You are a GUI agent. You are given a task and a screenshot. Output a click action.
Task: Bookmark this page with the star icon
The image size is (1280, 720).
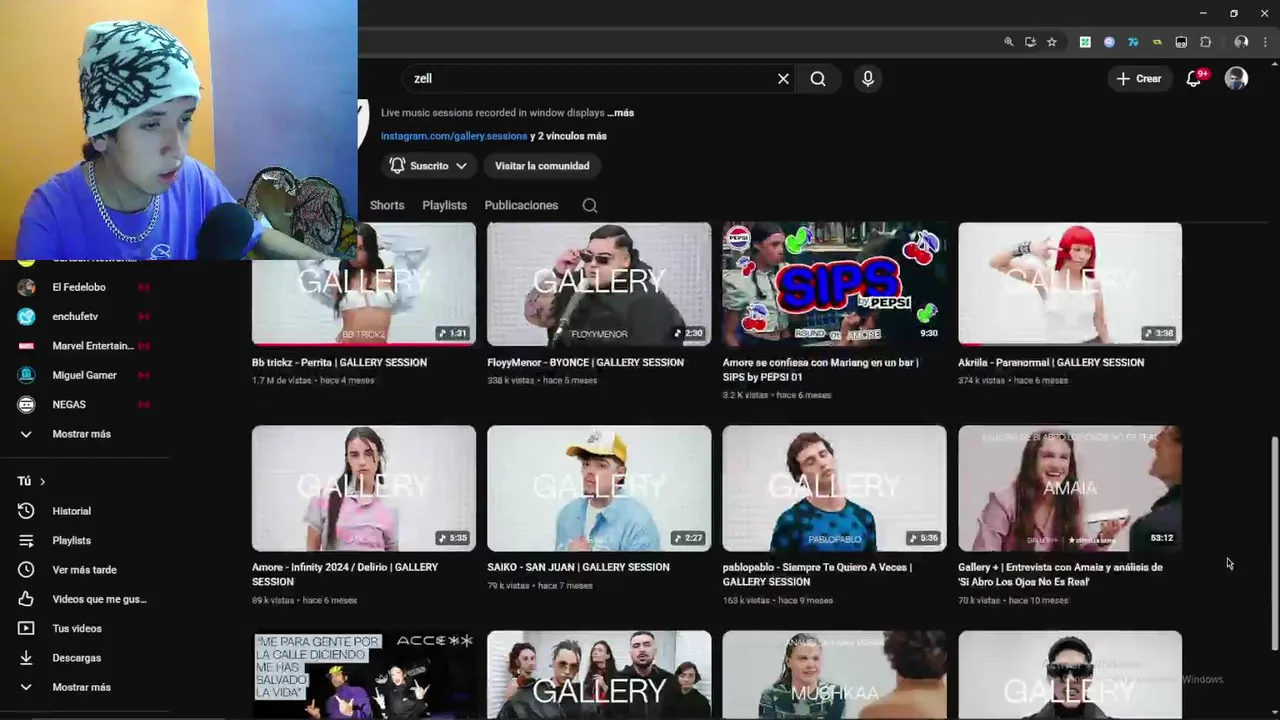[x=1051, y=42]
